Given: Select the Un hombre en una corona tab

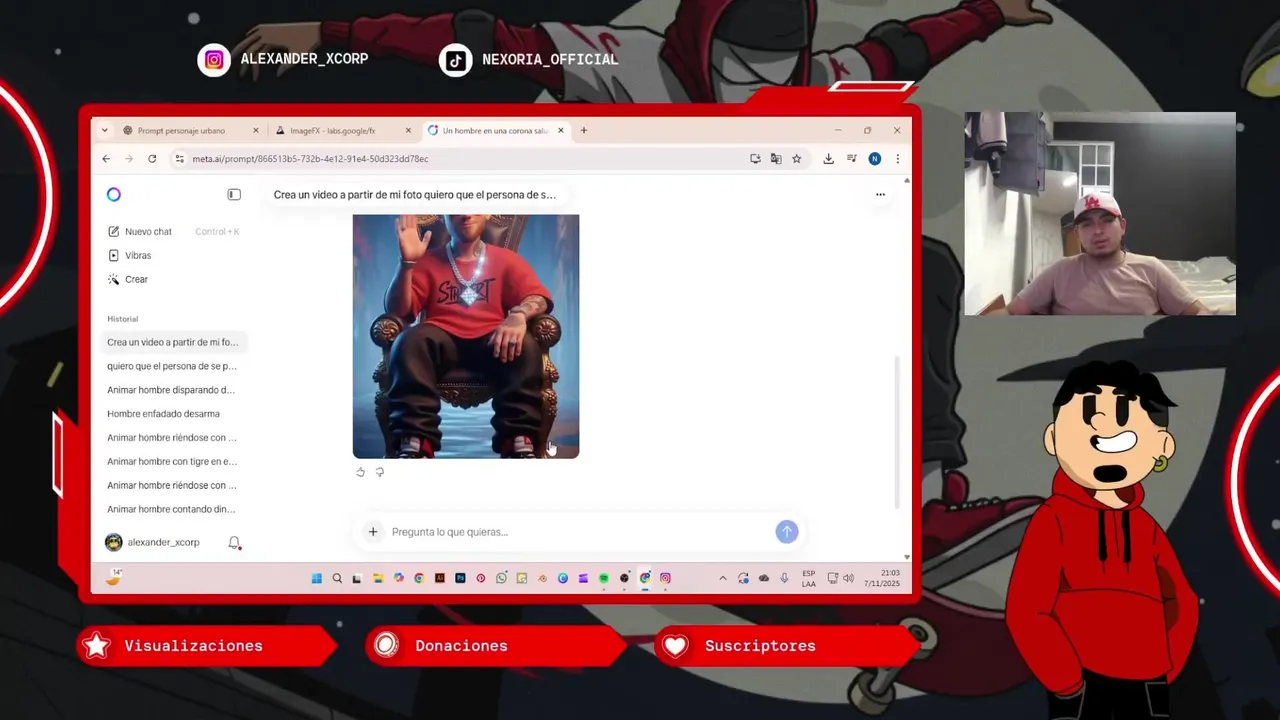Looking at the screenshot, I should [x=496, y=130].
